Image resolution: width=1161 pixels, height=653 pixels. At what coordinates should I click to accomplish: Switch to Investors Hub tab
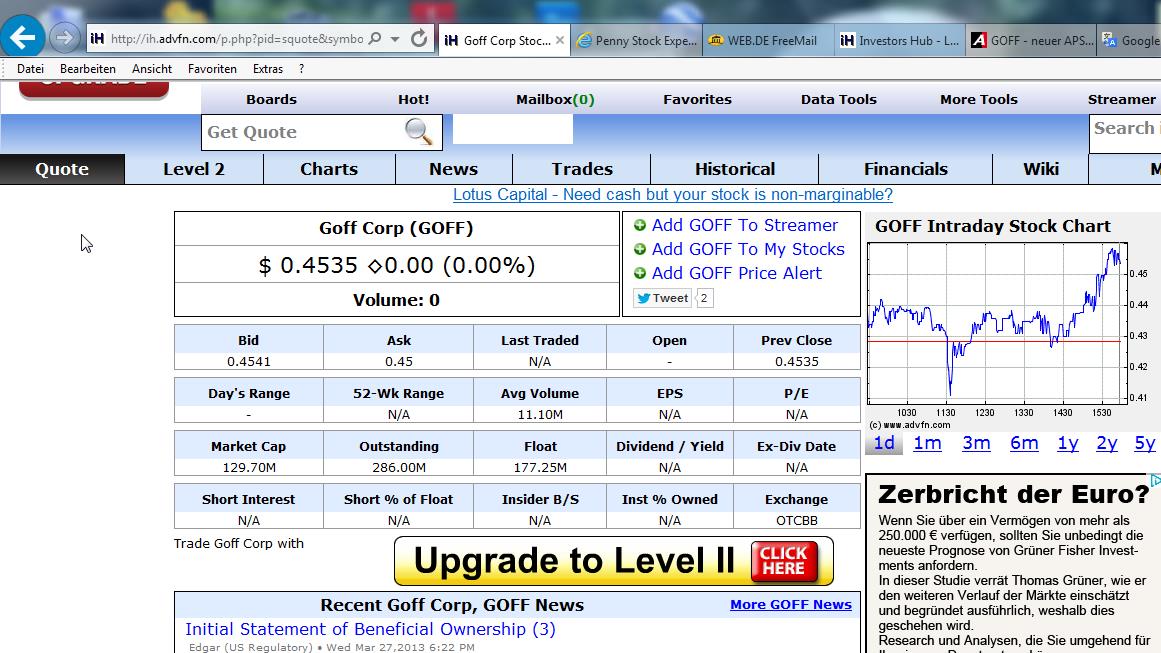coord(900,41)
